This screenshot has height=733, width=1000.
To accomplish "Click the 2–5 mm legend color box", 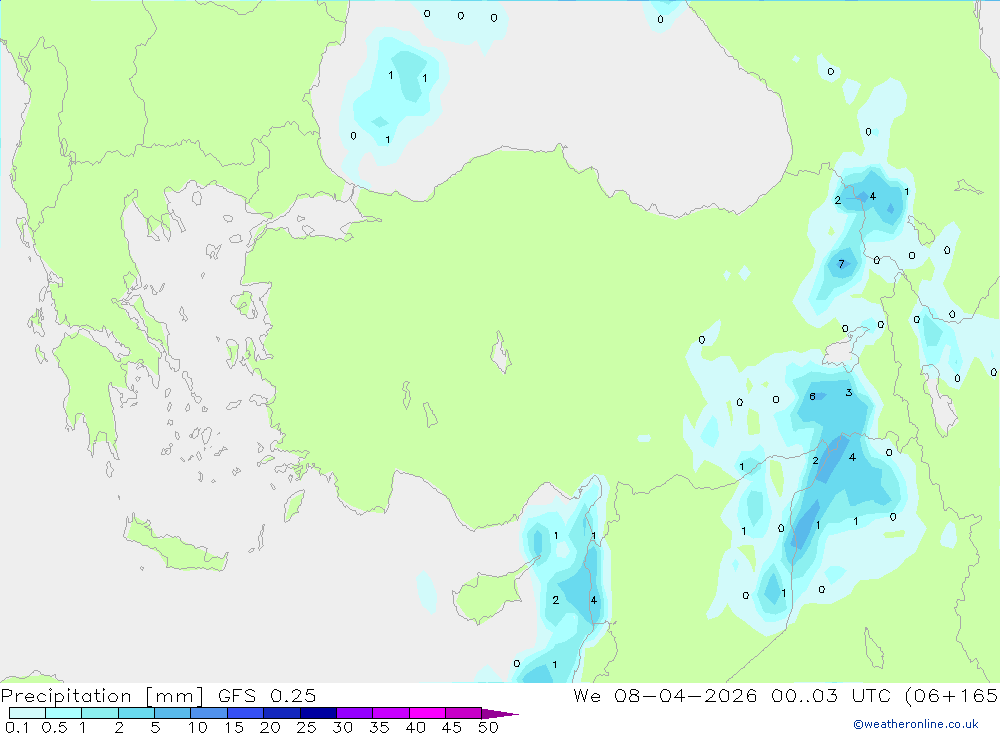I will 136,713.
